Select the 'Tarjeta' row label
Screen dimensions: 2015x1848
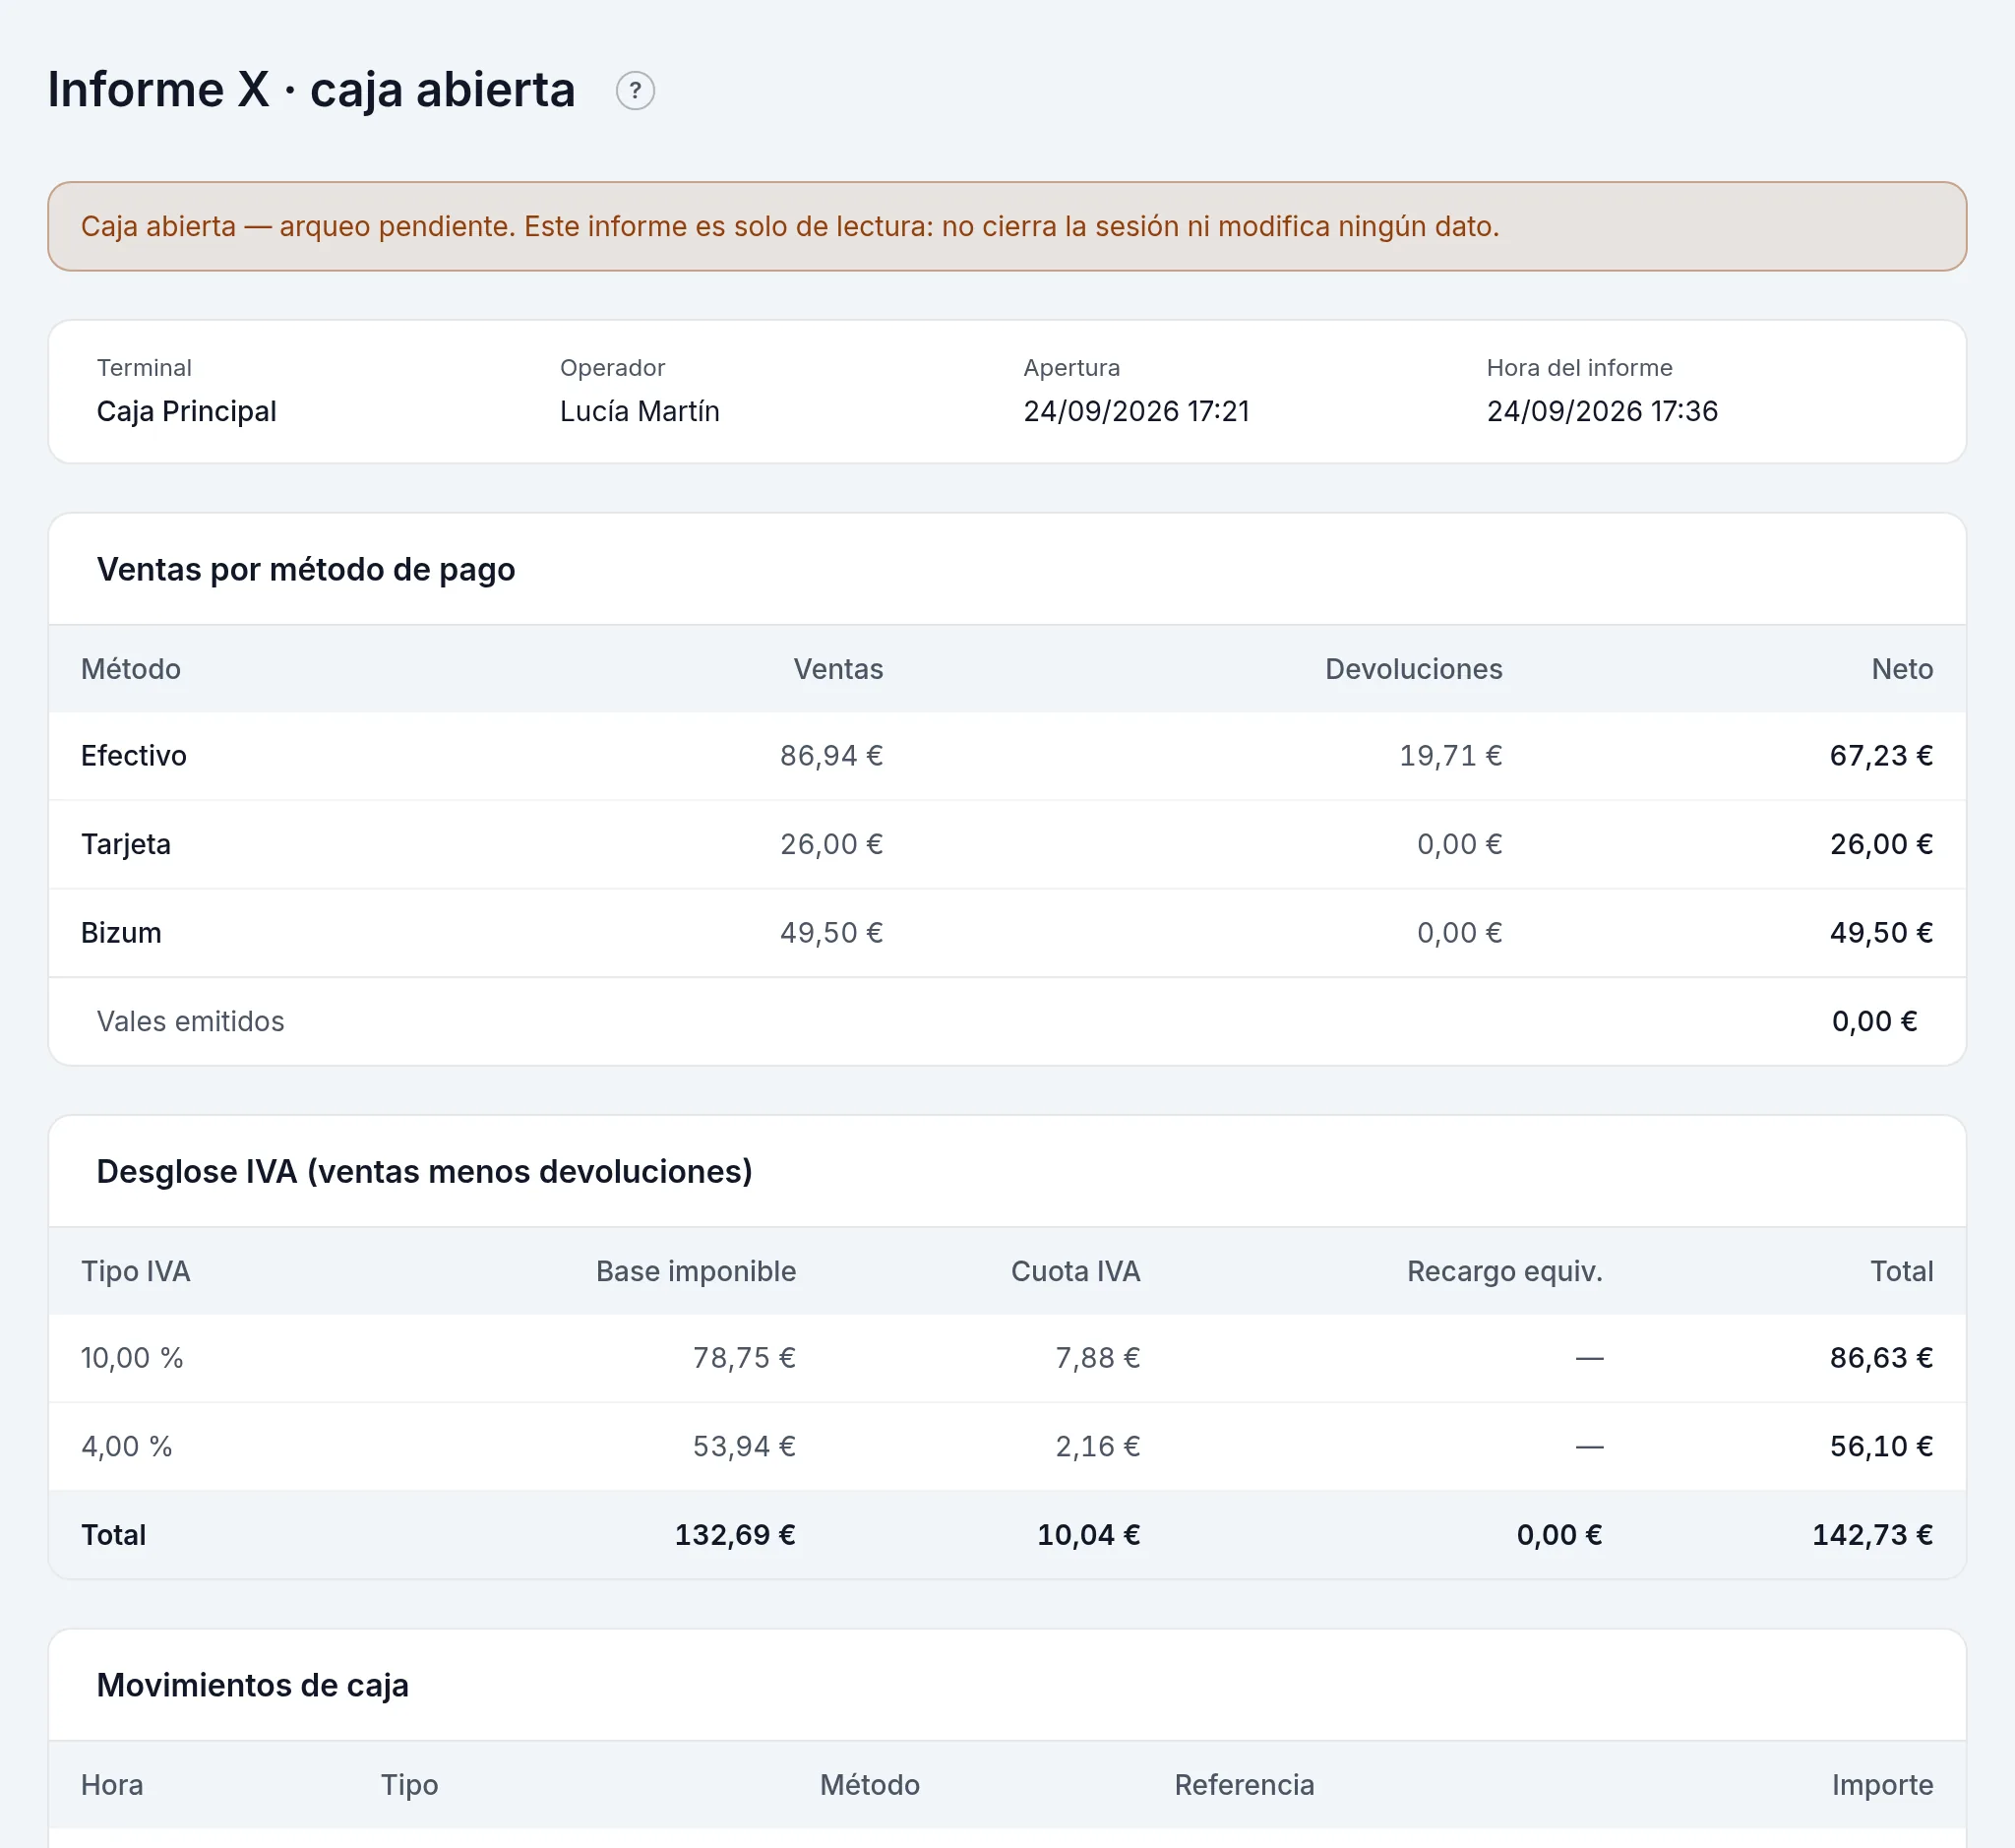point(126,844)
